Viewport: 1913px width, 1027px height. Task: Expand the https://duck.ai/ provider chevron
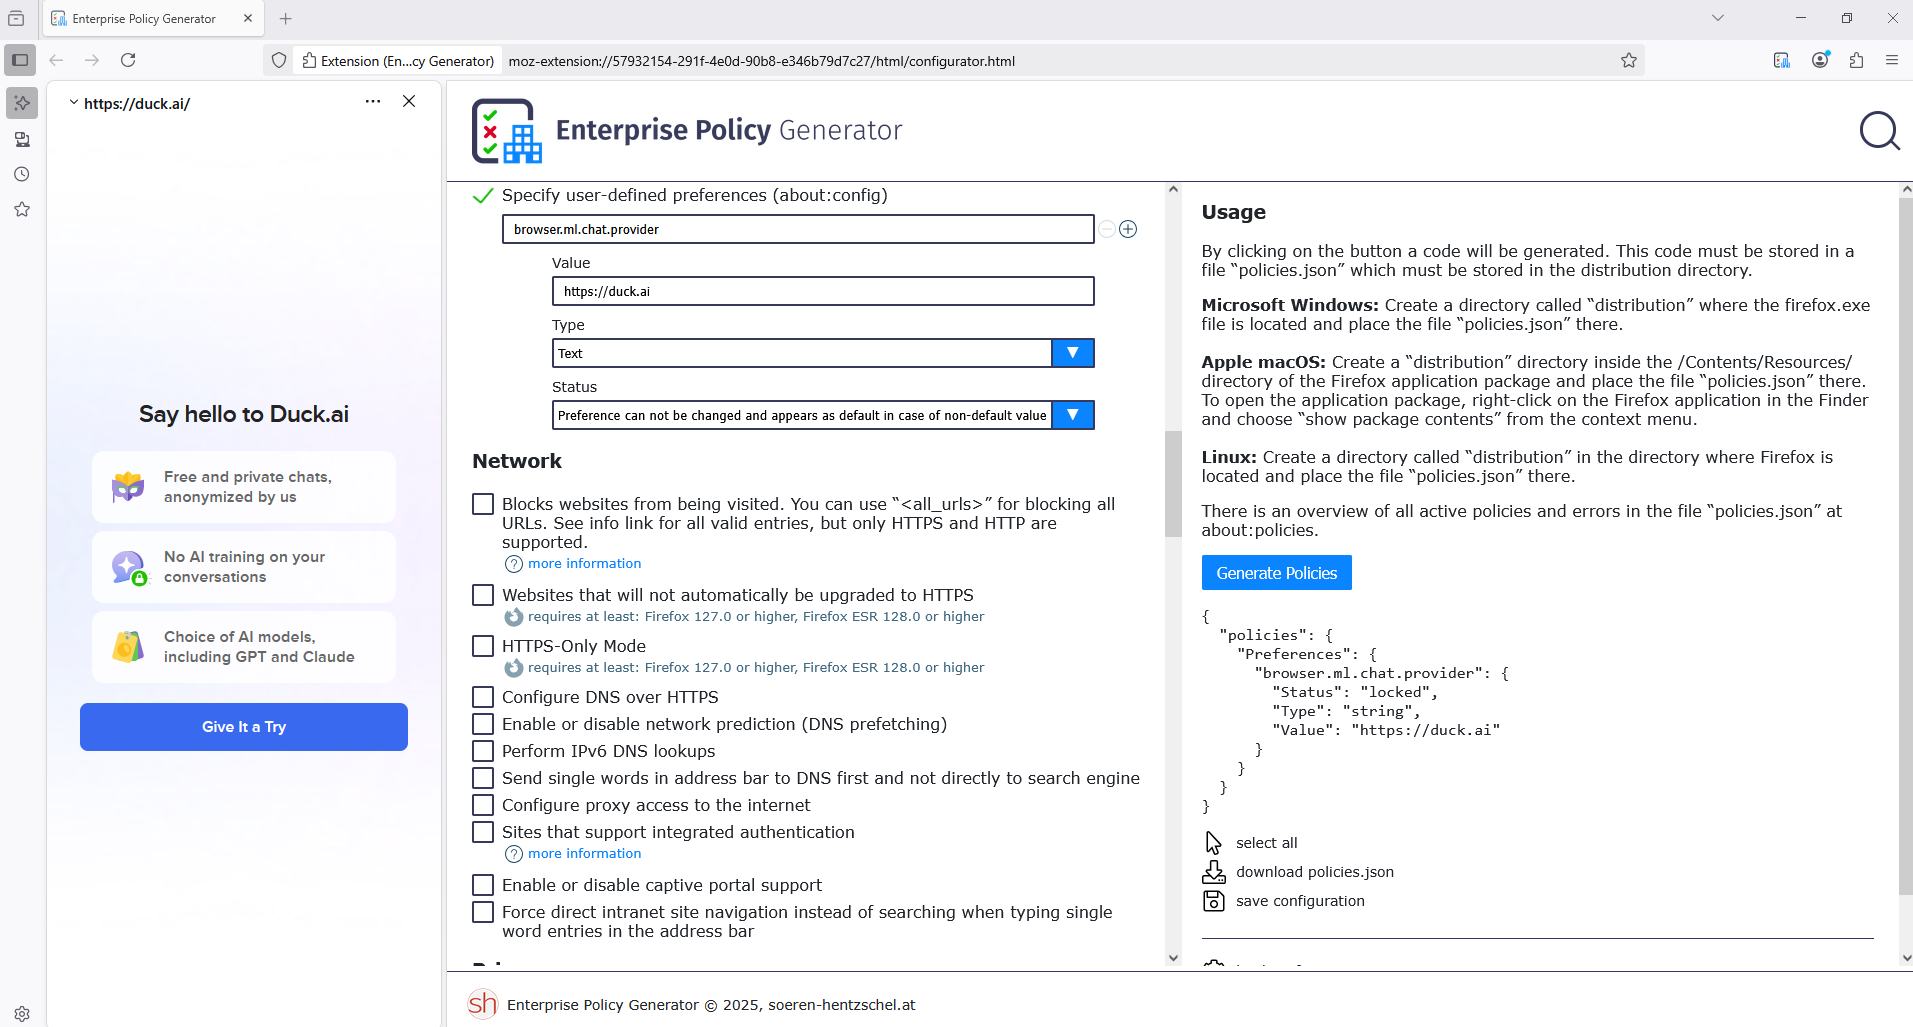point(74,102)
